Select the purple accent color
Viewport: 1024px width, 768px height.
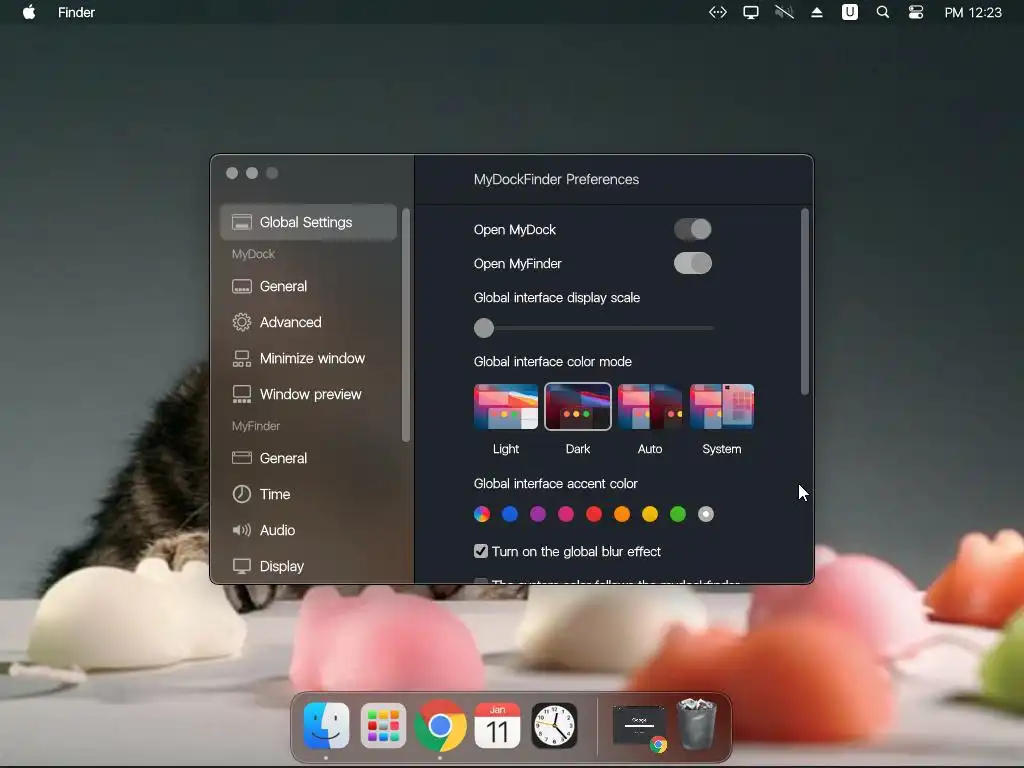pyautogui.click(x=538, y=514)
